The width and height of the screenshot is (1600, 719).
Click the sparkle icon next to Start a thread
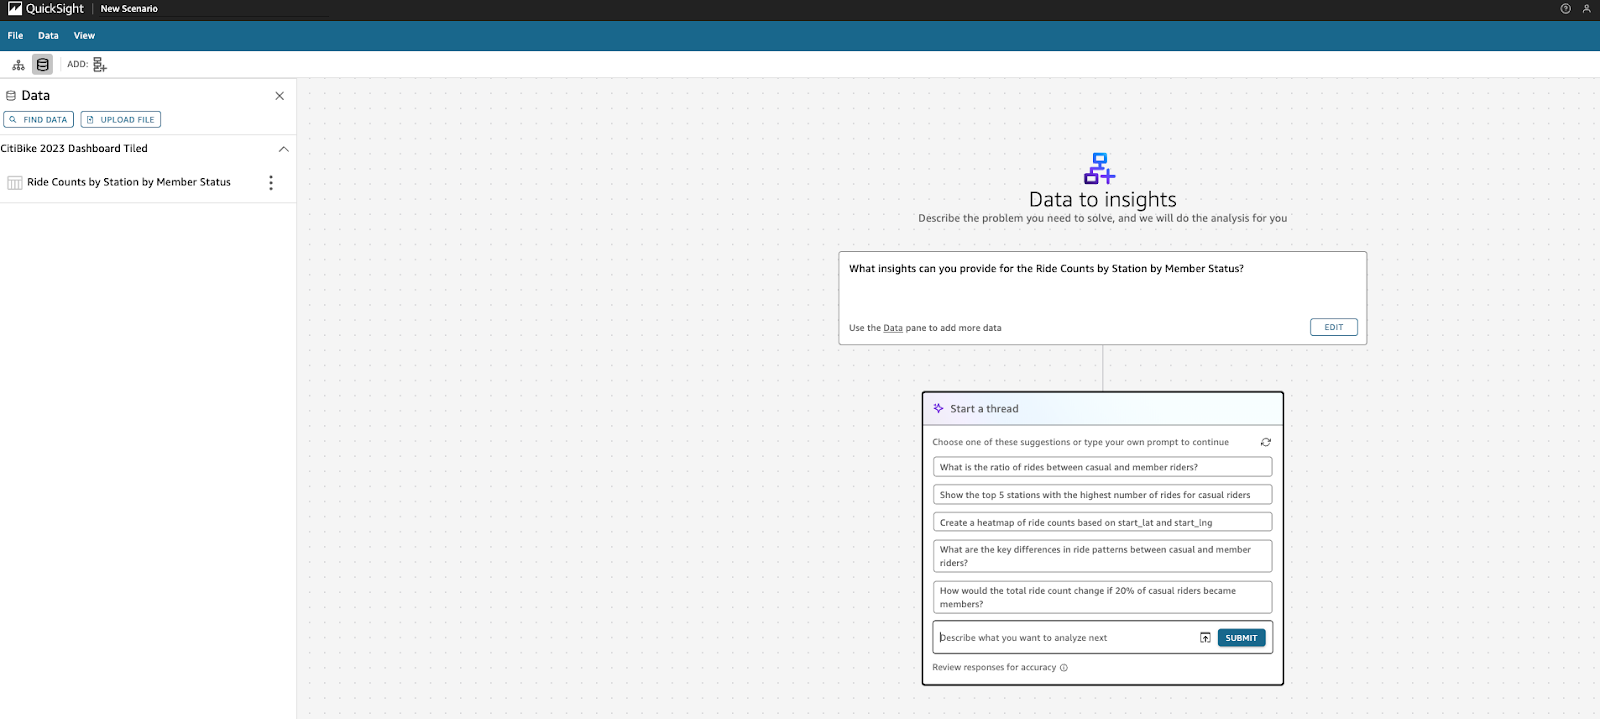pos(938,408)
